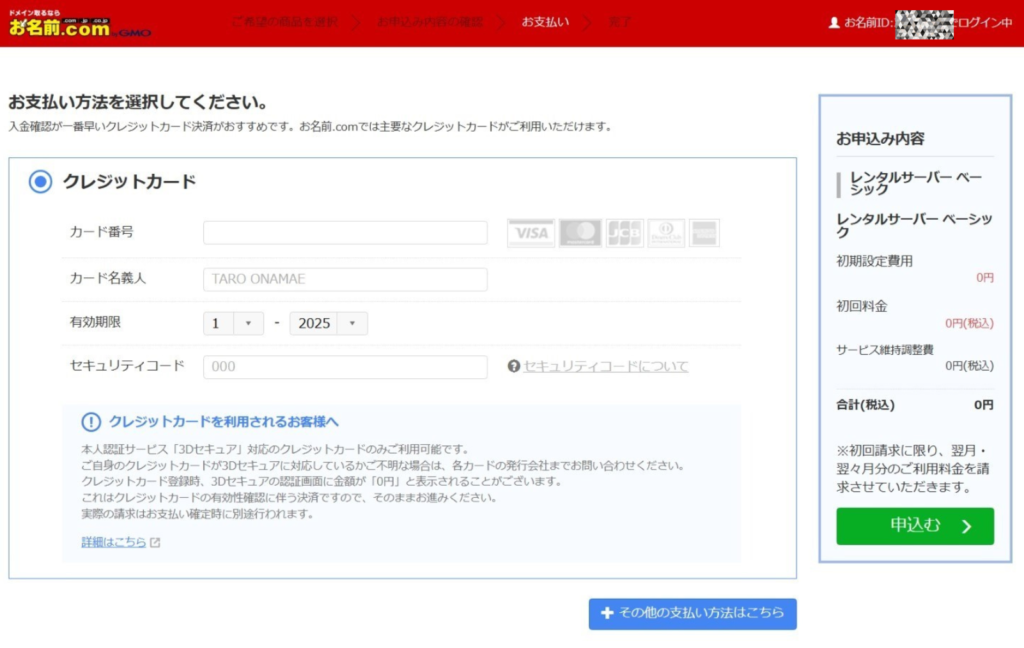Click the question mark icon beside セキュリティコードについて

click(514, 367)
